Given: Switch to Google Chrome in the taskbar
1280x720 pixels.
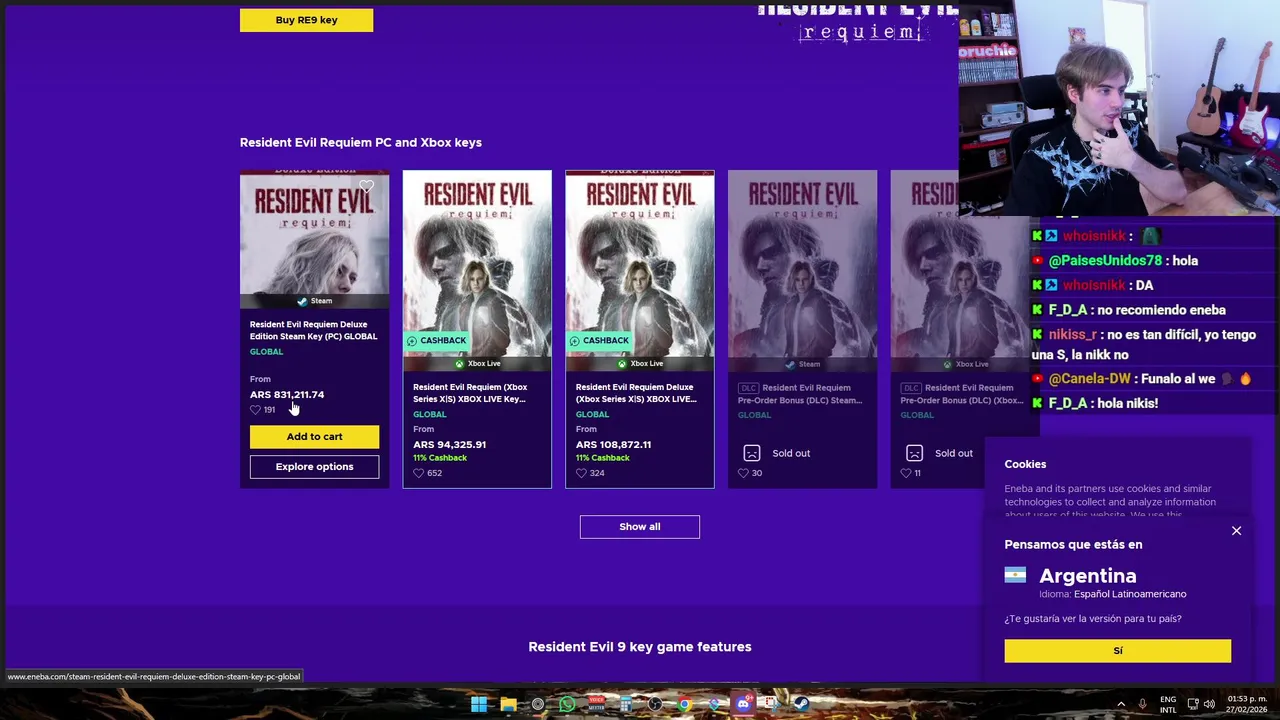Looking at the screenshot, I should [684, 704].
